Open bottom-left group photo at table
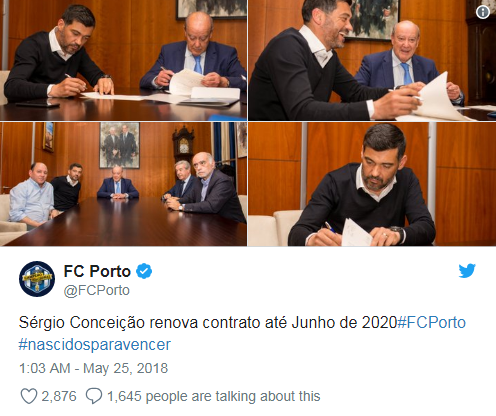This screenshot has height=416, width=496. coord(123,184)
